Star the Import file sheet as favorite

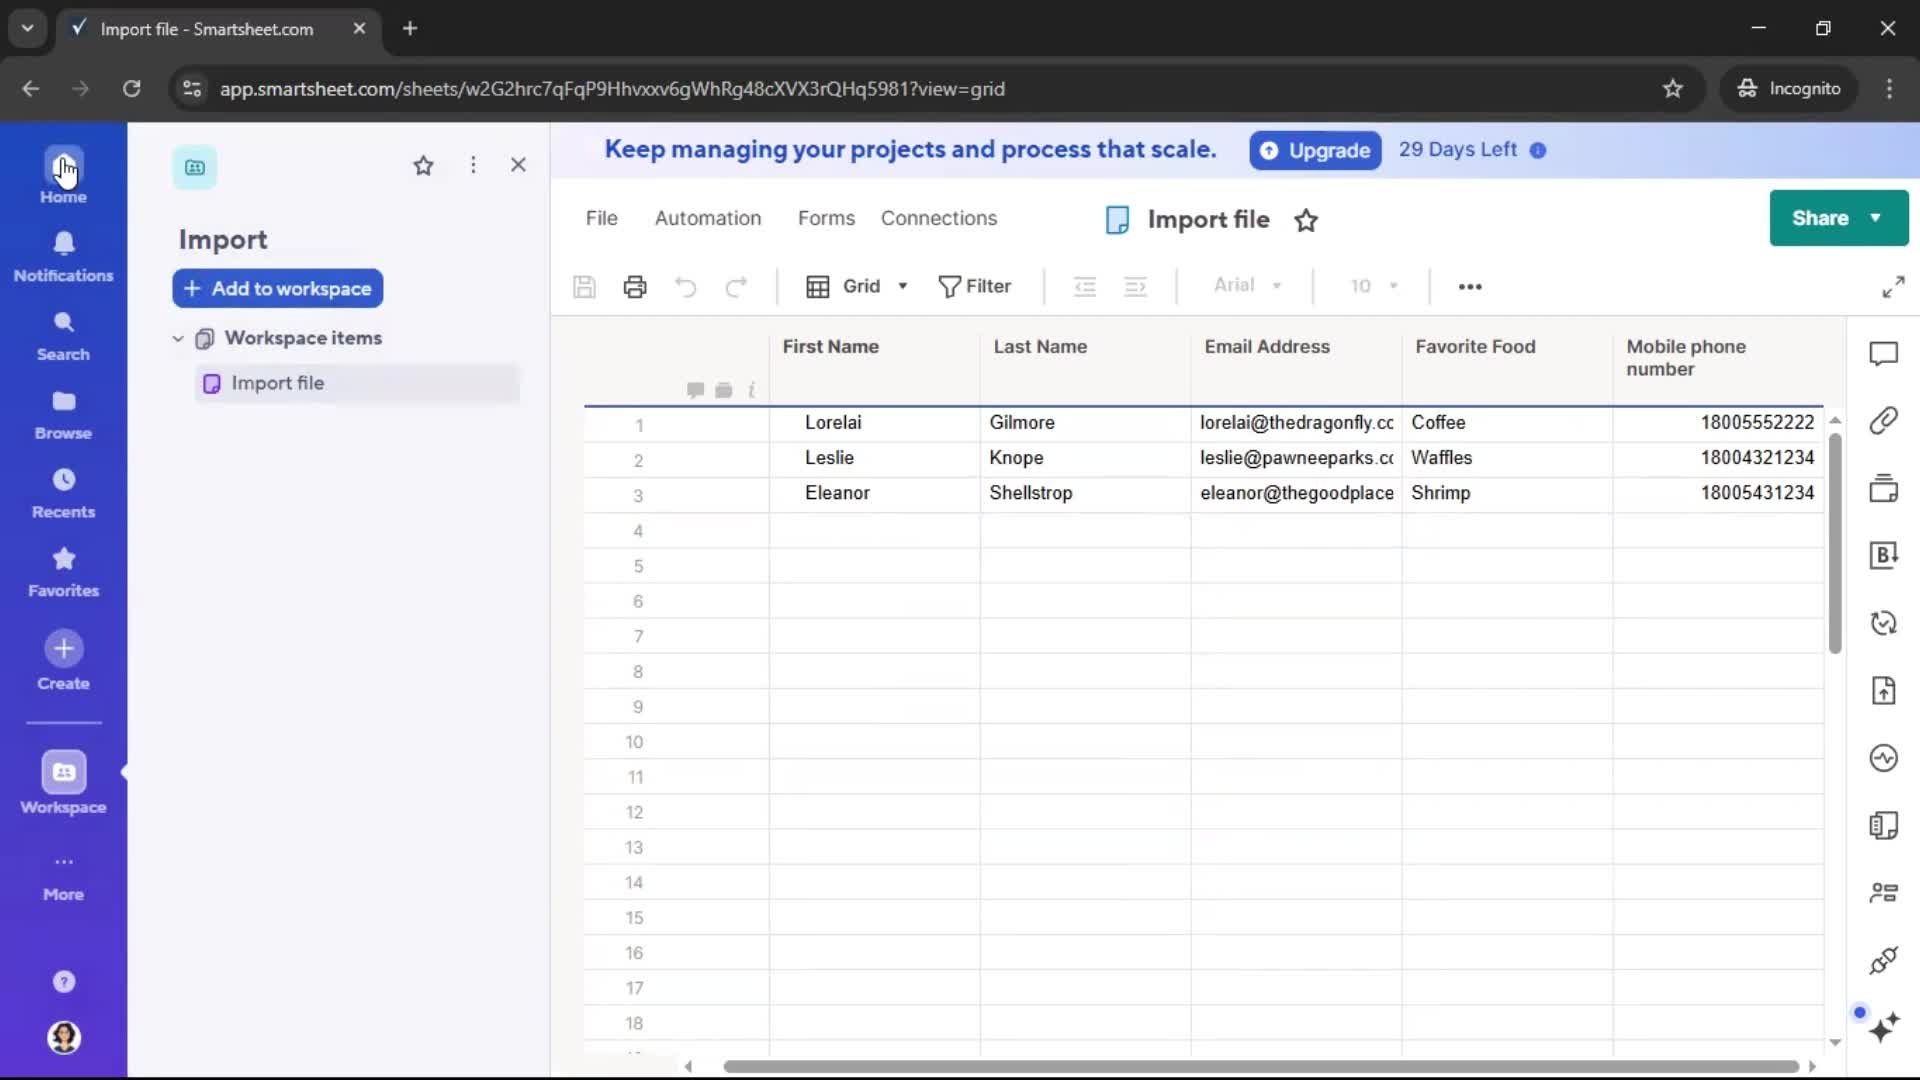coord(1307,219)
